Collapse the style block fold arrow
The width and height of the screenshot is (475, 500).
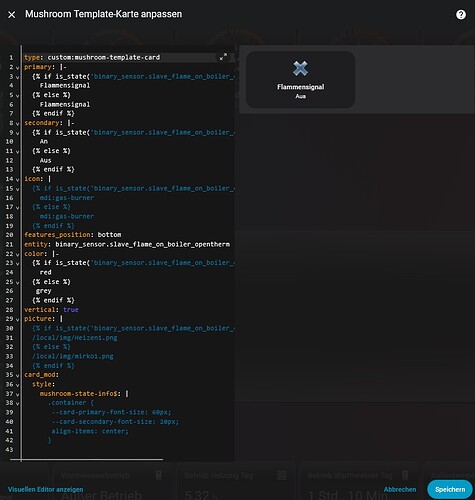click(x=18, y=385)
